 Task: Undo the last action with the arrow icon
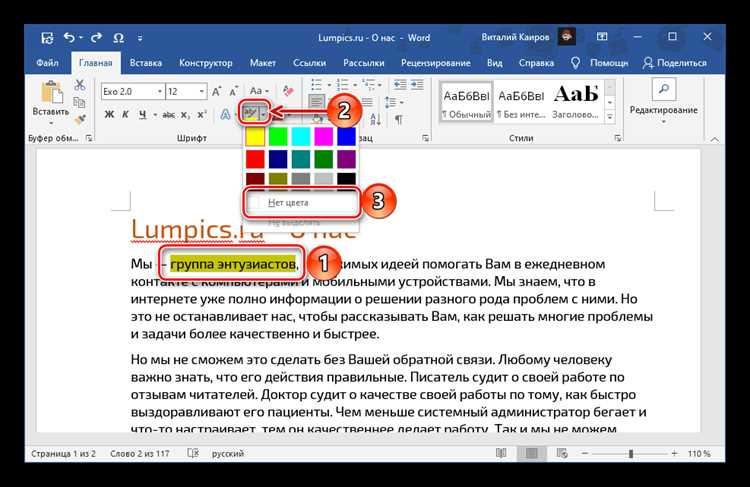[70, 37]
